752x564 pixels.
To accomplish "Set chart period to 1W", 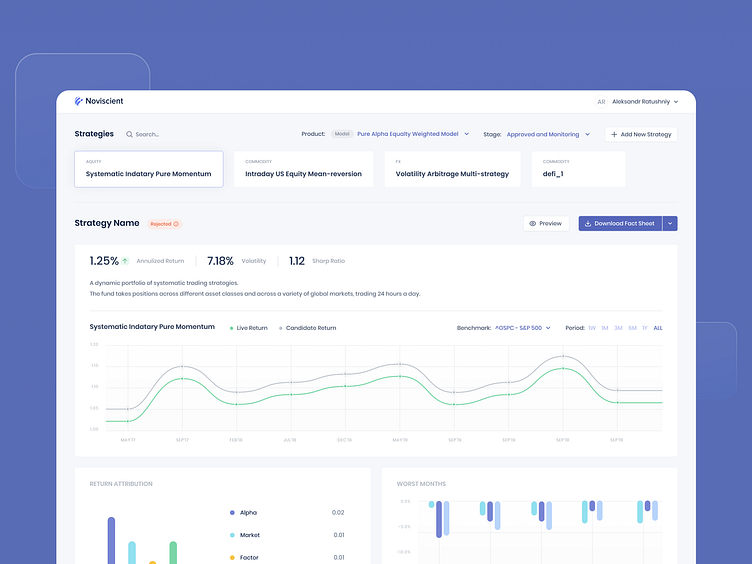I will 592,328.
